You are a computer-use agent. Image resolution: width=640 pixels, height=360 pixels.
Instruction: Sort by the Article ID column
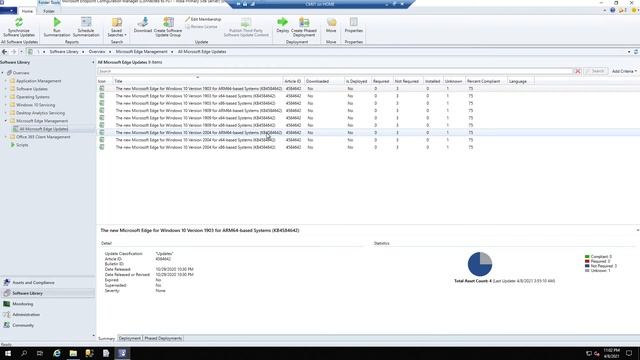(x=293, y=81)
